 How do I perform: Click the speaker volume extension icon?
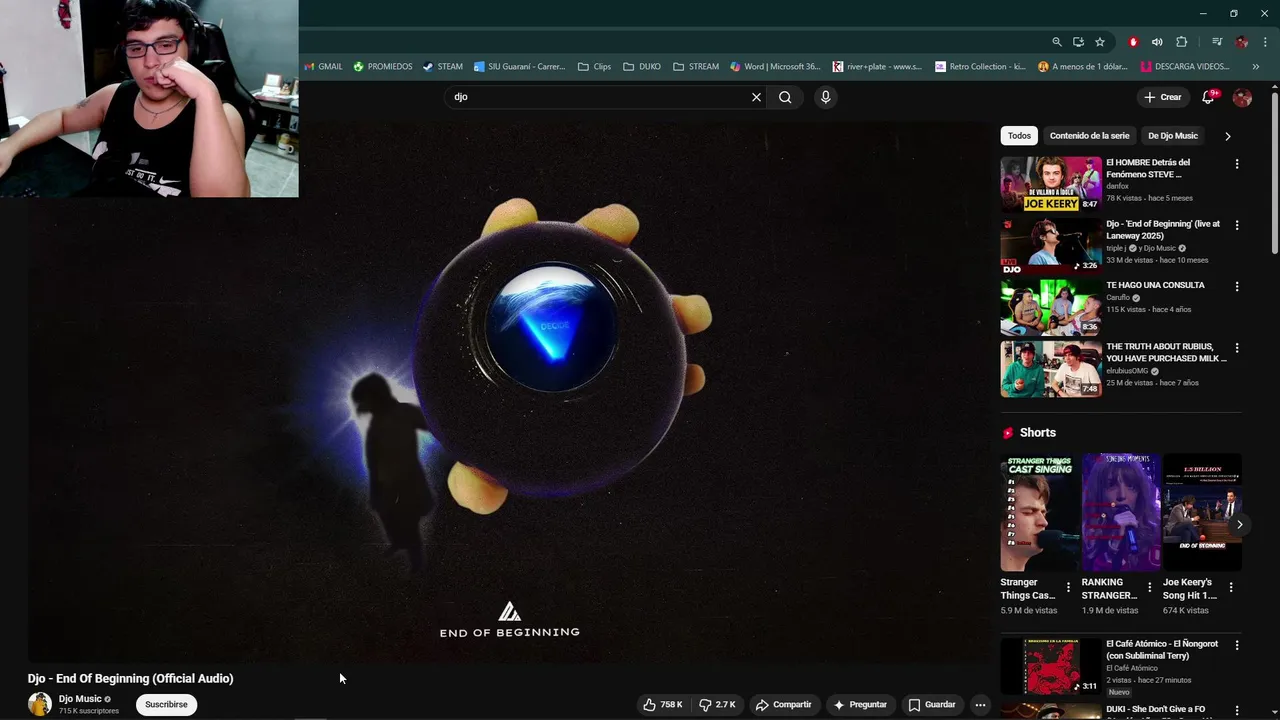tap(1157, 42)
